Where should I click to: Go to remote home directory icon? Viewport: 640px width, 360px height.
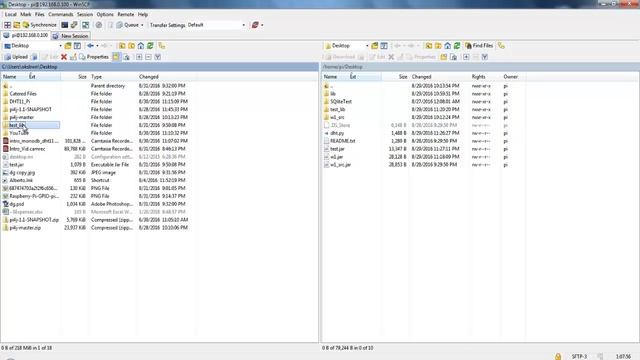point(447,46)
